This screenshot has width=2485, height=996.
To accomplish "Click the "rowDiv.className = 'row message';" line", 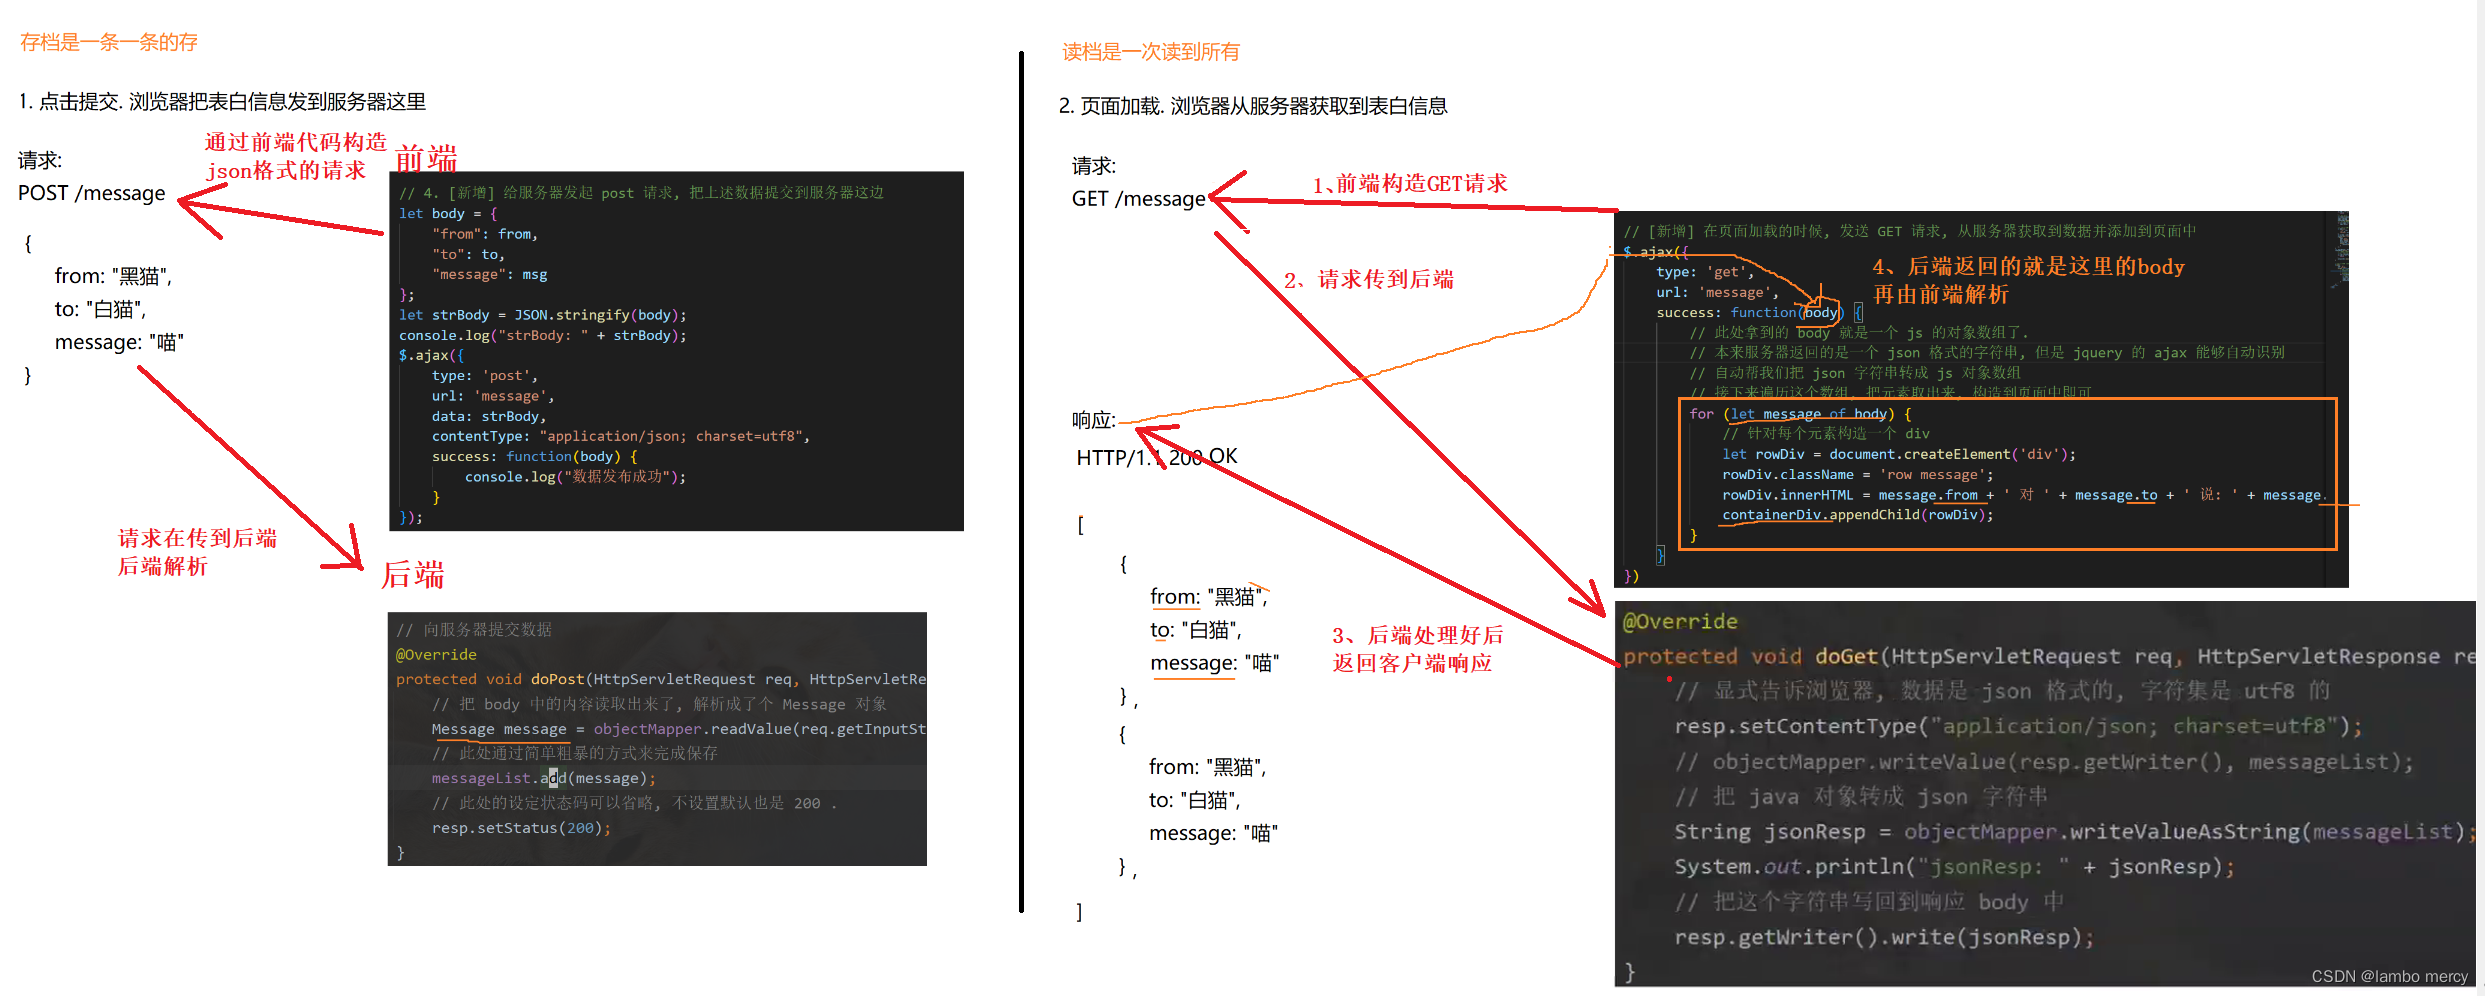I will [x=1858, y=475].
